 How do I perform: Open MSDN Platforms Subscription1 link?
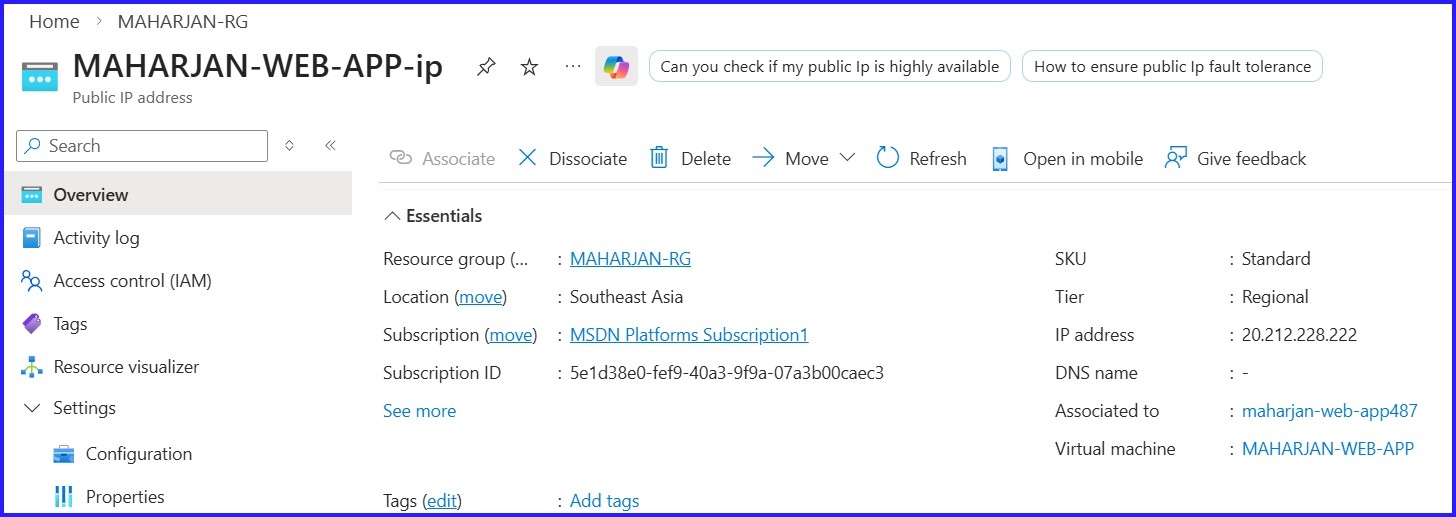[x=689, y=335]
